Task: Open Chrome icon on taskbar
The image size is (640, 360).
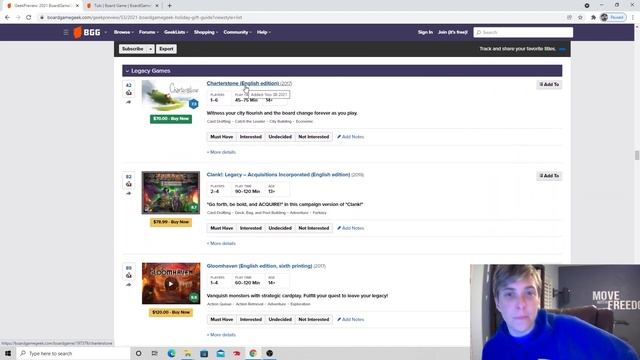Action: click(x=253, y=353)
